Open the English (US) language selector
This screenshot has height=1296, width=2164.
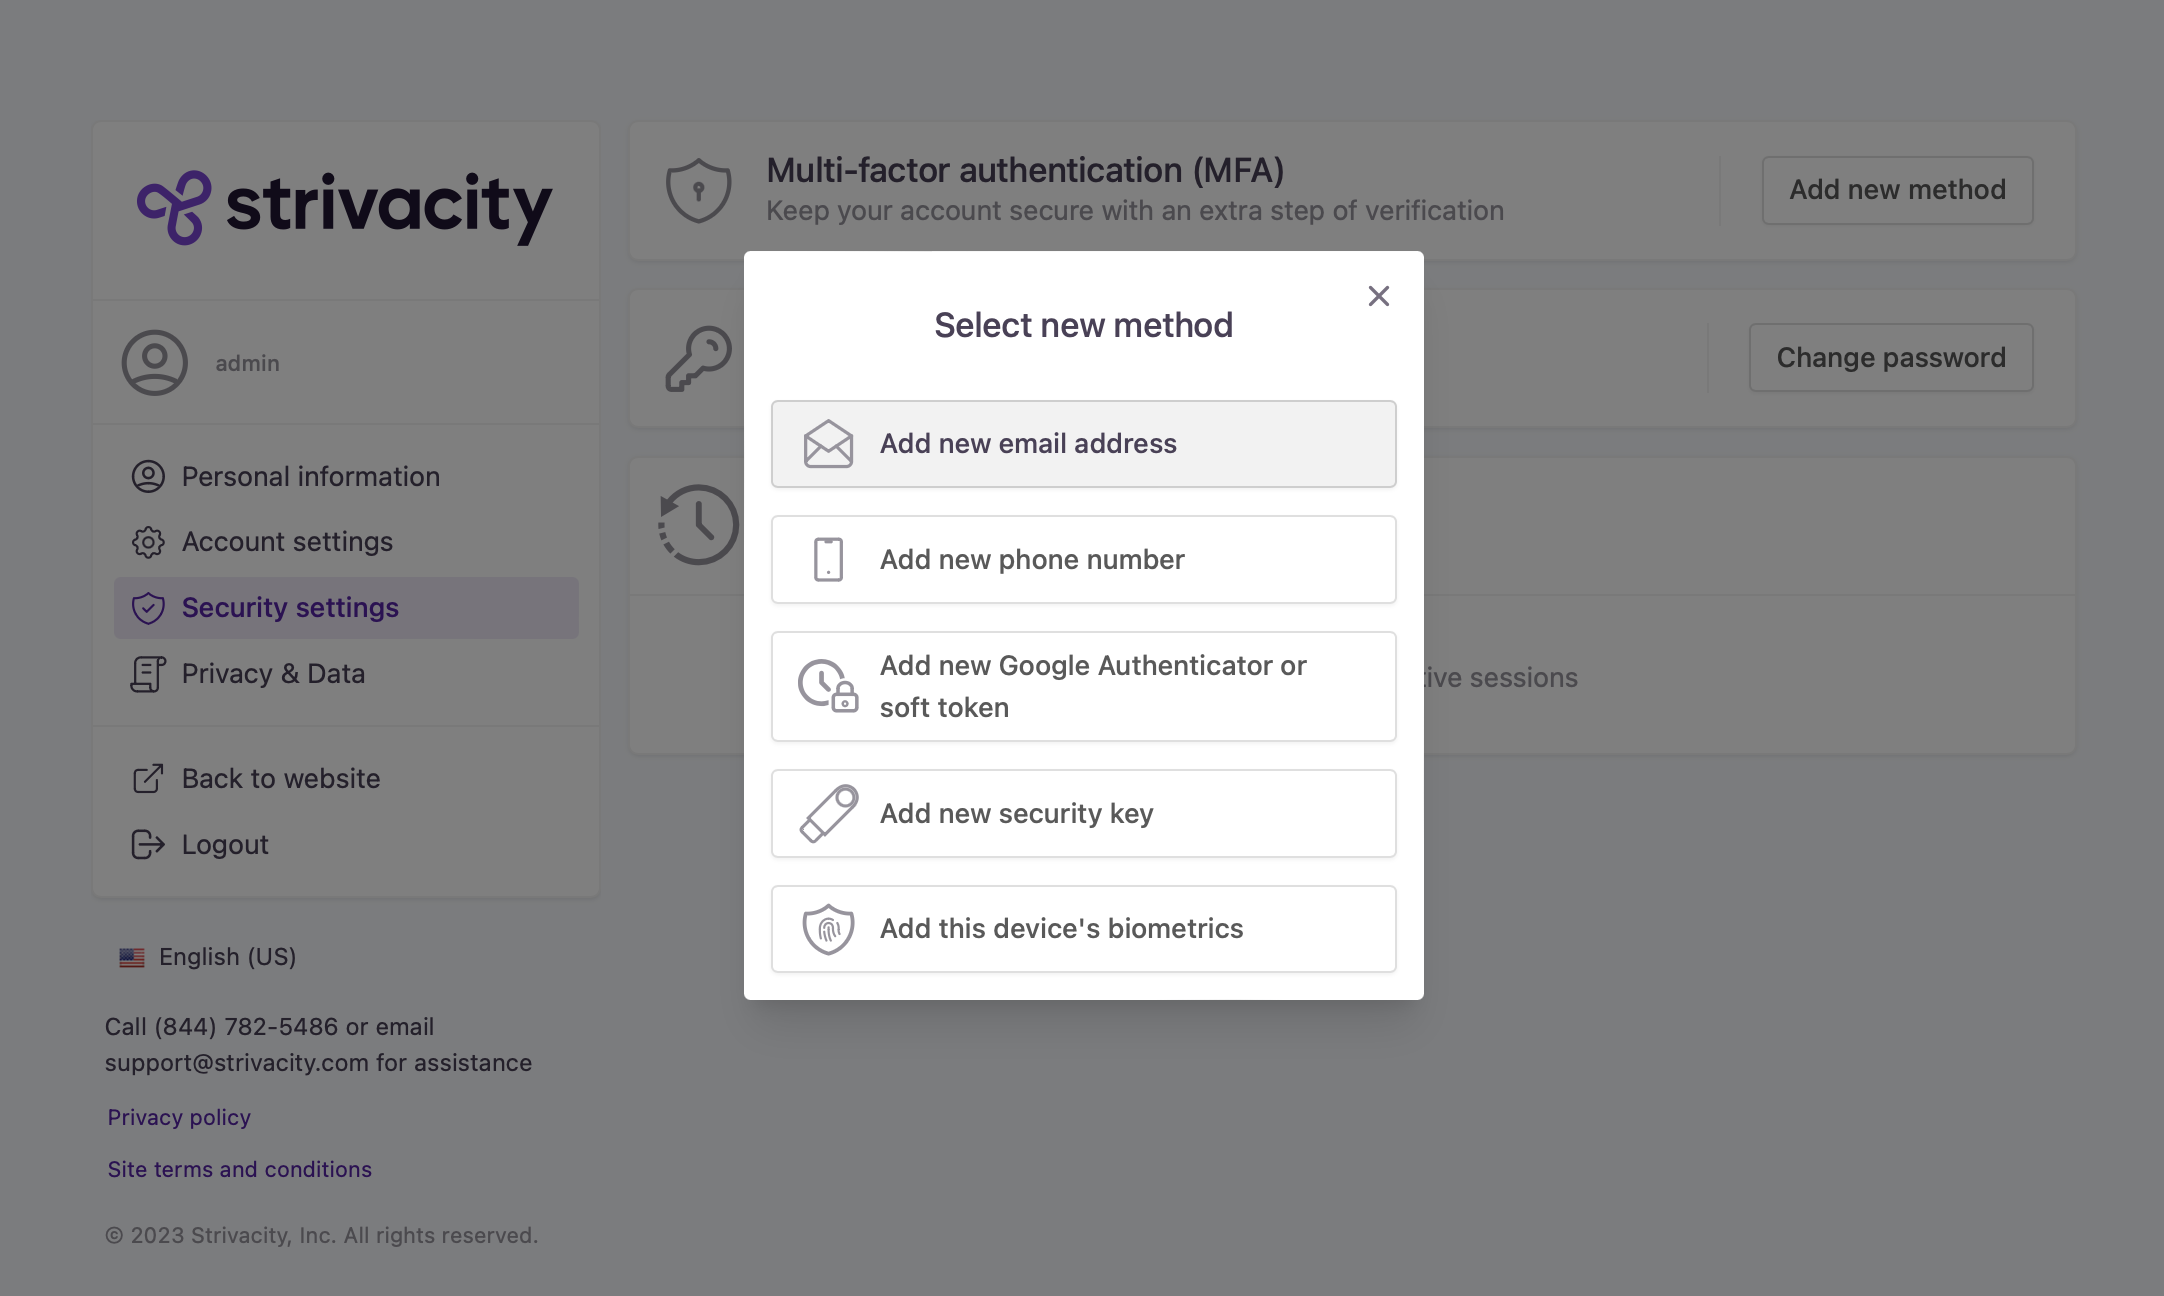click(x=227, y=957)
